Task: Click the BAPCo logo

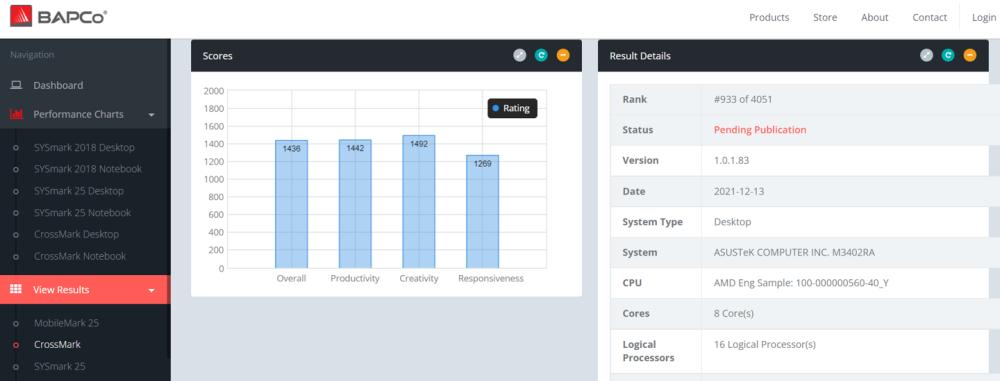Action: tap(58, 15)
